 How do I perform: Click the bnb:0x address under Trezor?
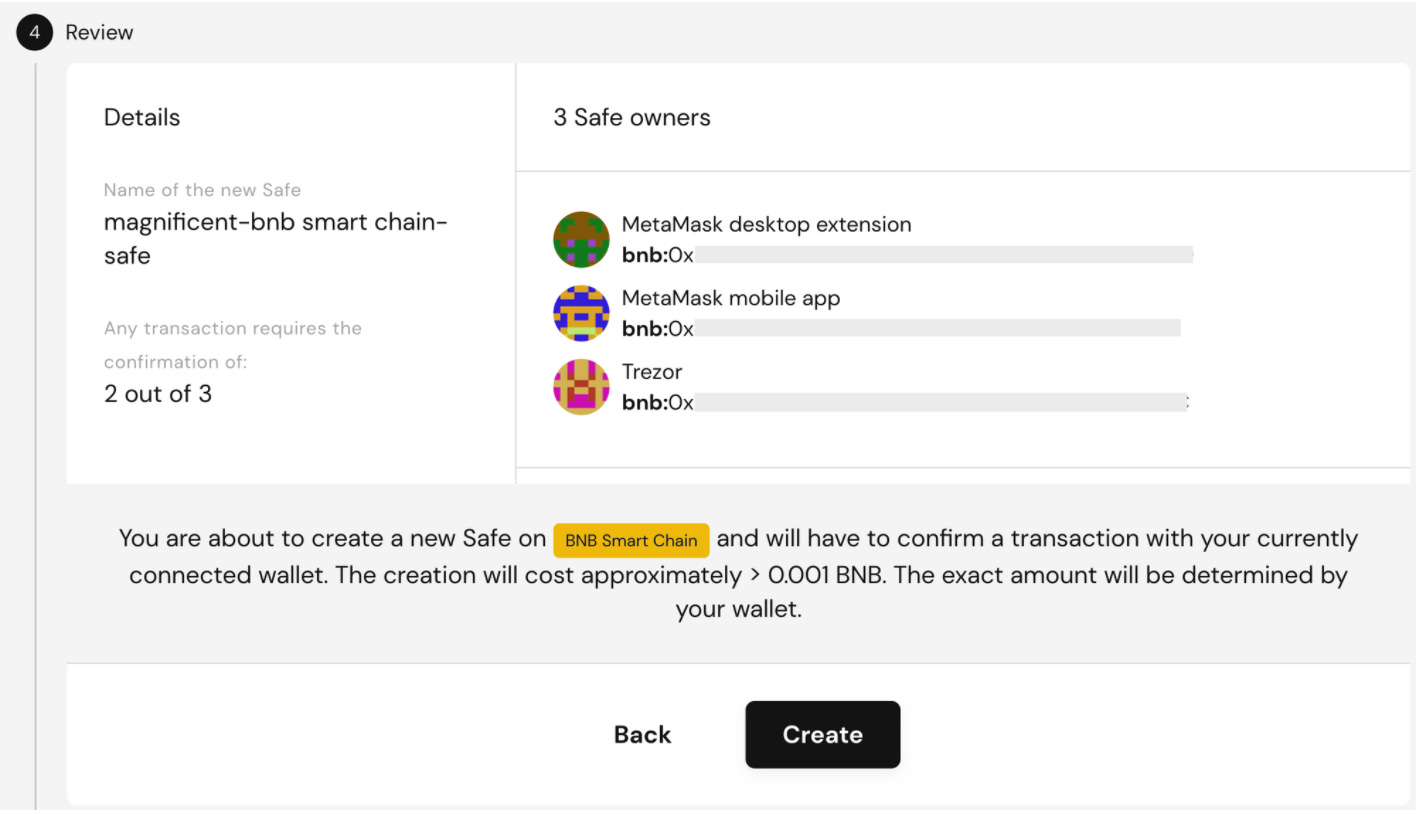(905, 402)
